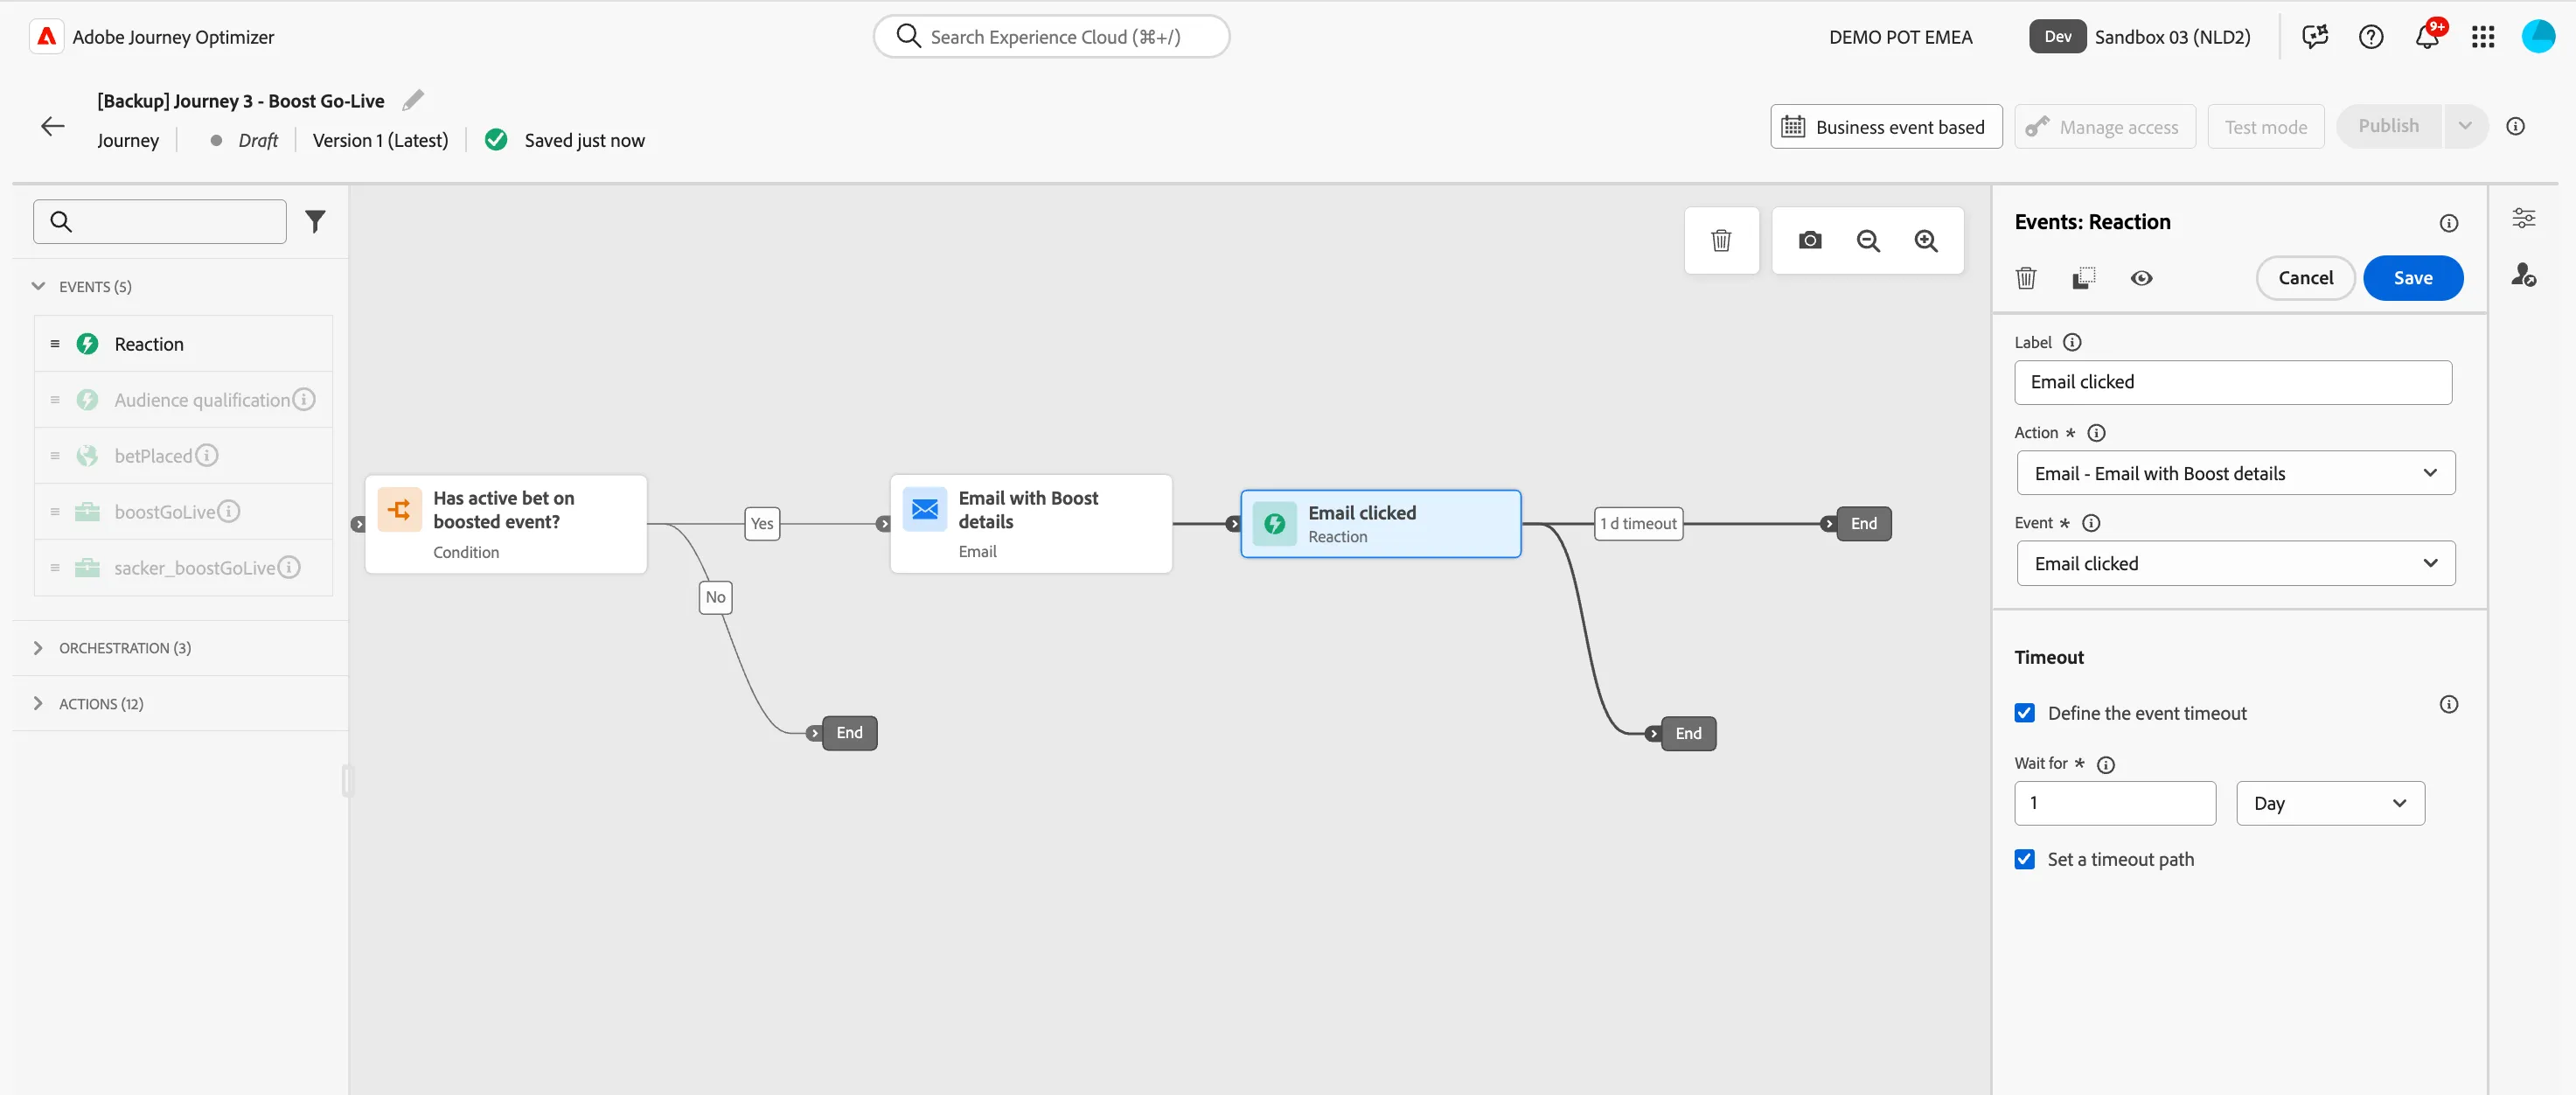Focus Search Experience Cloud box

1051,37
